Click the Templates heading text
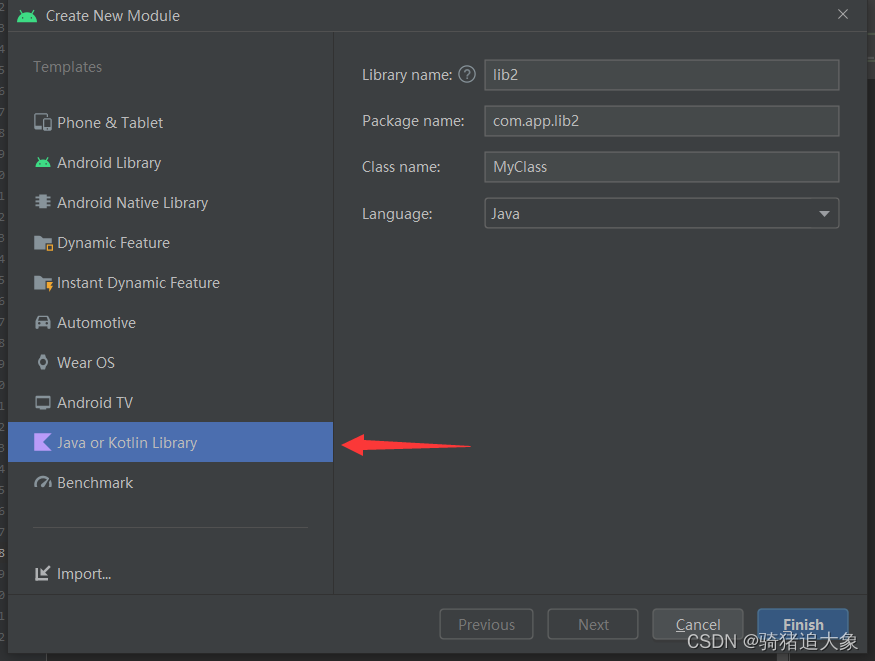The height and width of the screenshot is (661, 875). pyautogui.click(x=68, y=67)
